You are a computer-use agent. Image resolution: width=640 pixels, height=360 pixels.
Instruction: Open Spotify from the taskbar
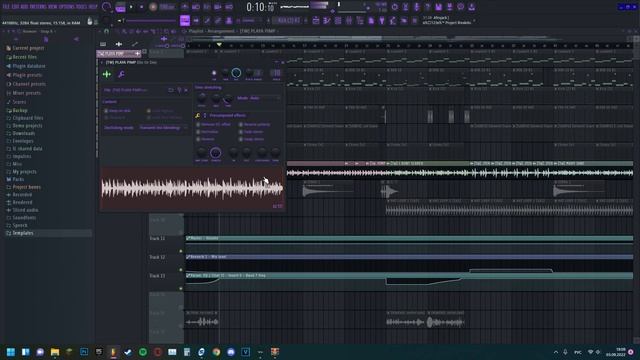[x=143, y=352]
